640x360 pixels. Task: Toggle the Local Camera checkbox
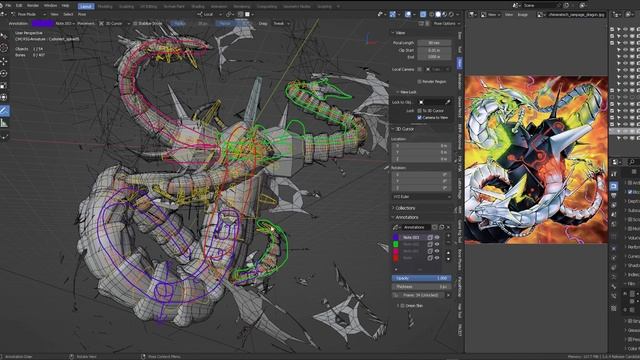419,69
